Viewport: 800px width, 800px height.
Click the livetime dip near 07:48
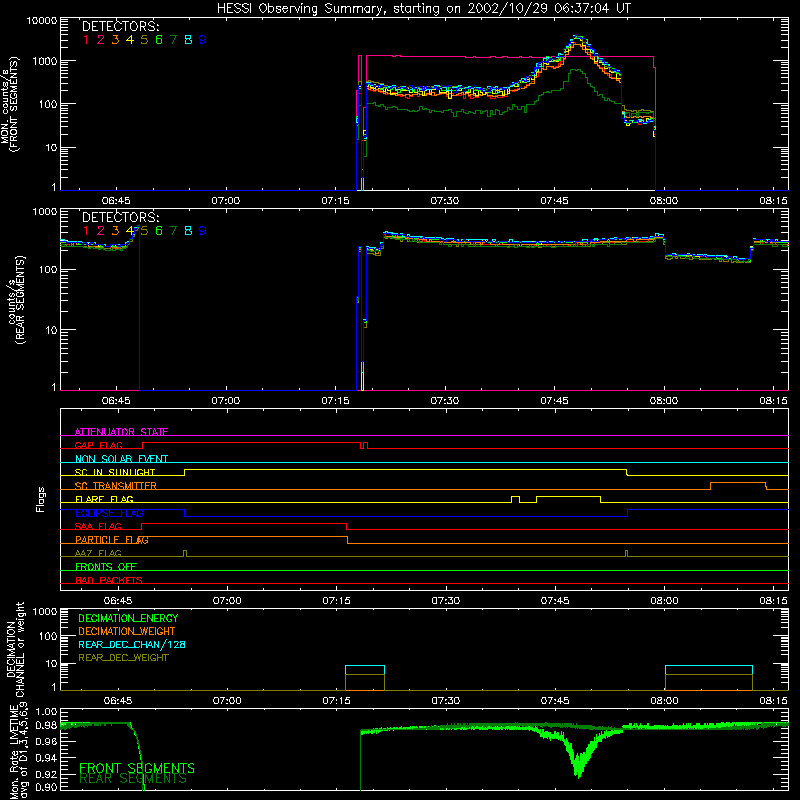578,764
